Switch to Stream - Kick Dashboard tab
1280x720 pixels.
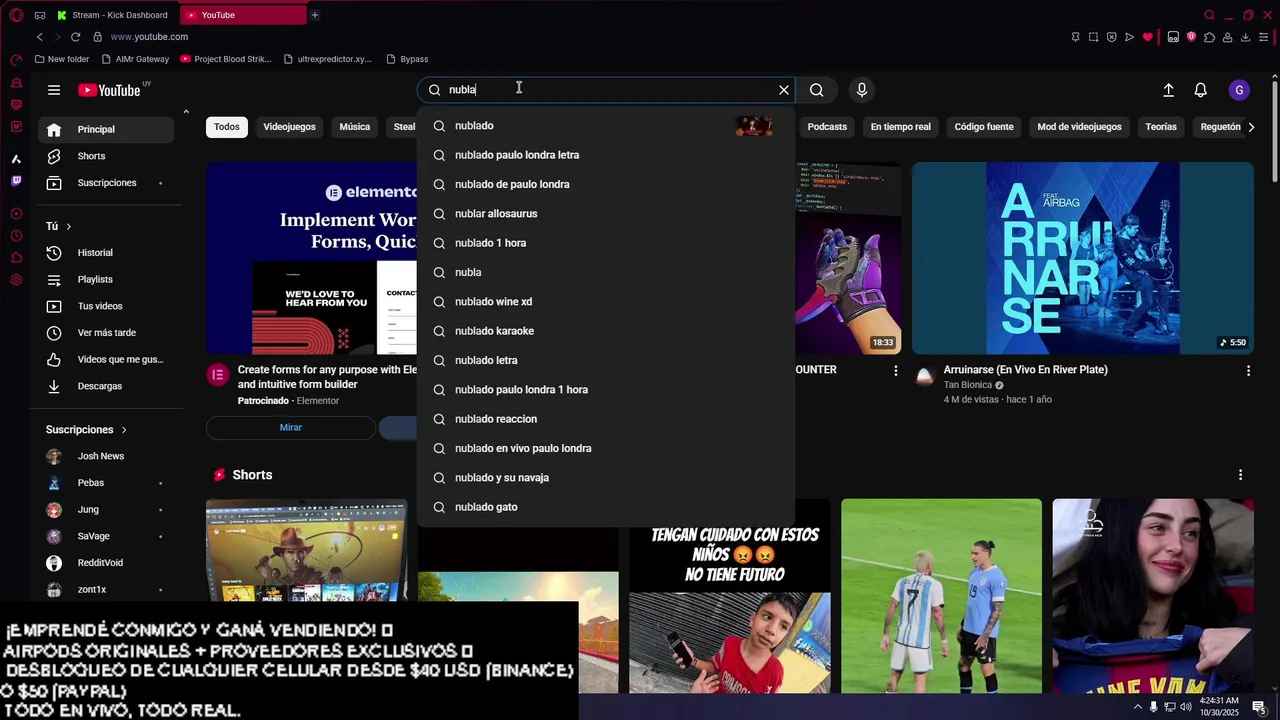(113, 15)
